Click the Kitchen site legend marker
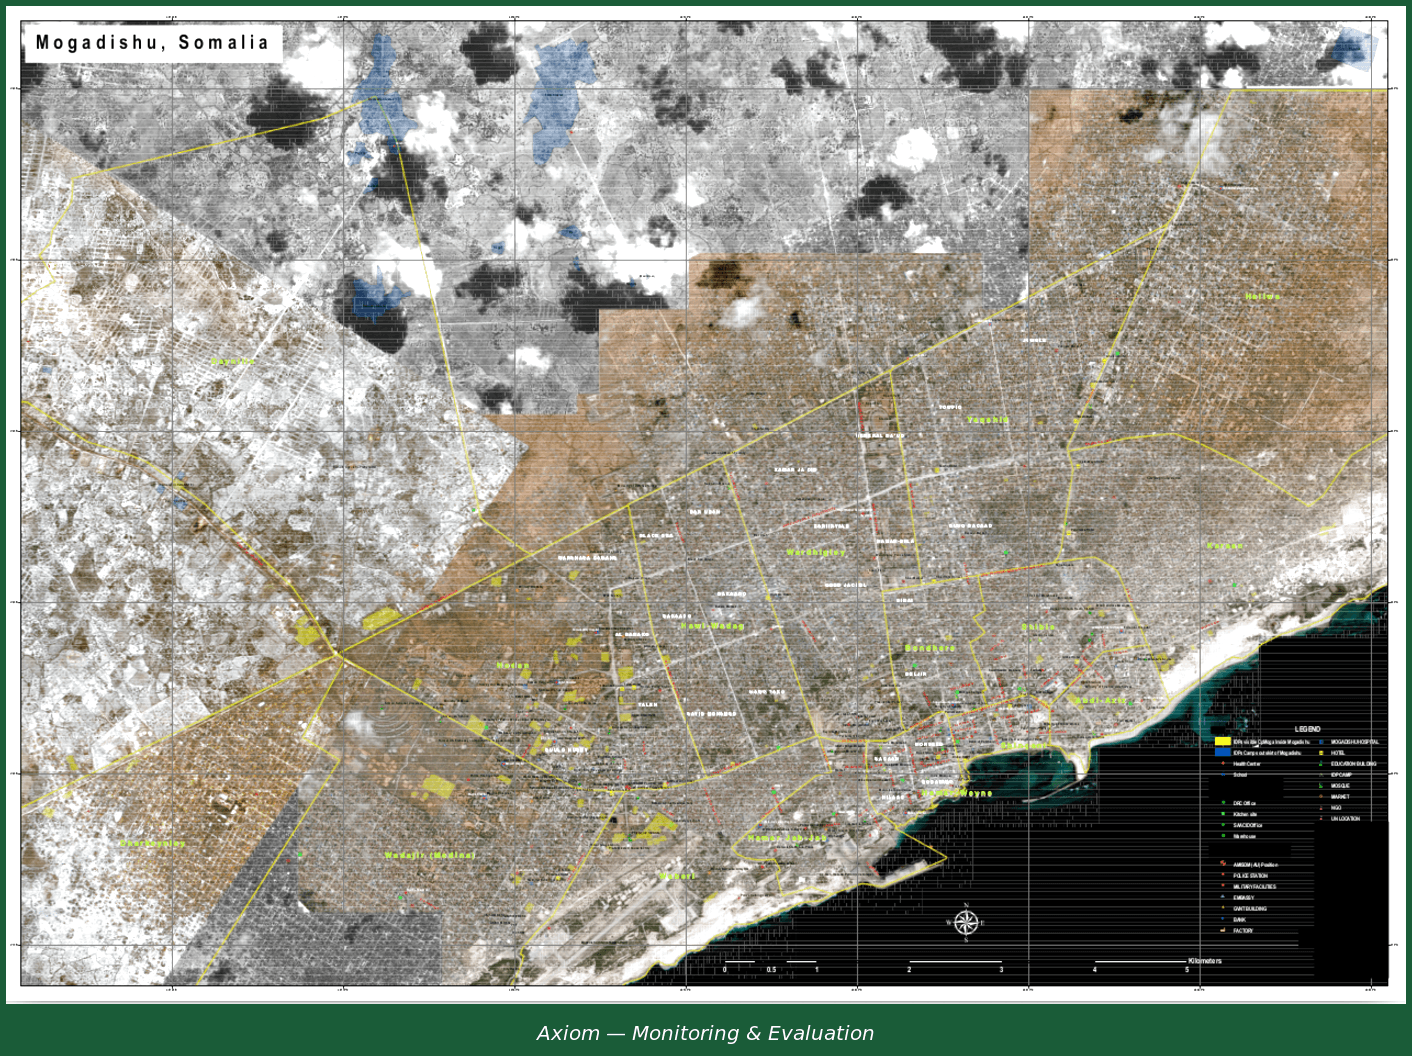The height and width of the screenshot is (1056, 1412). [1223, 814]
